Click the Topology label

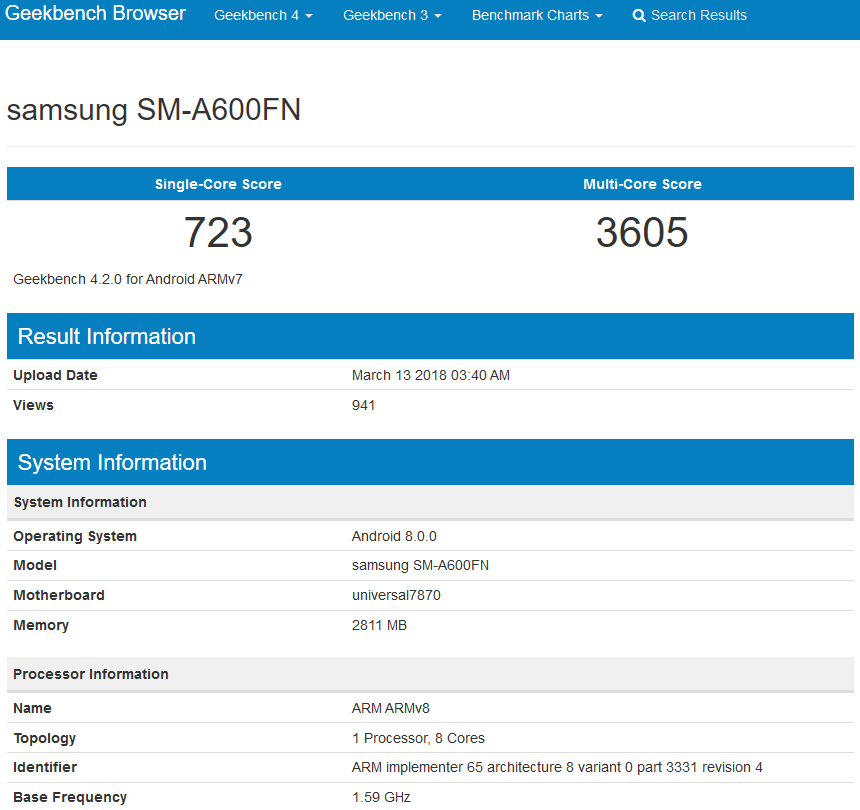click(44, 739)
